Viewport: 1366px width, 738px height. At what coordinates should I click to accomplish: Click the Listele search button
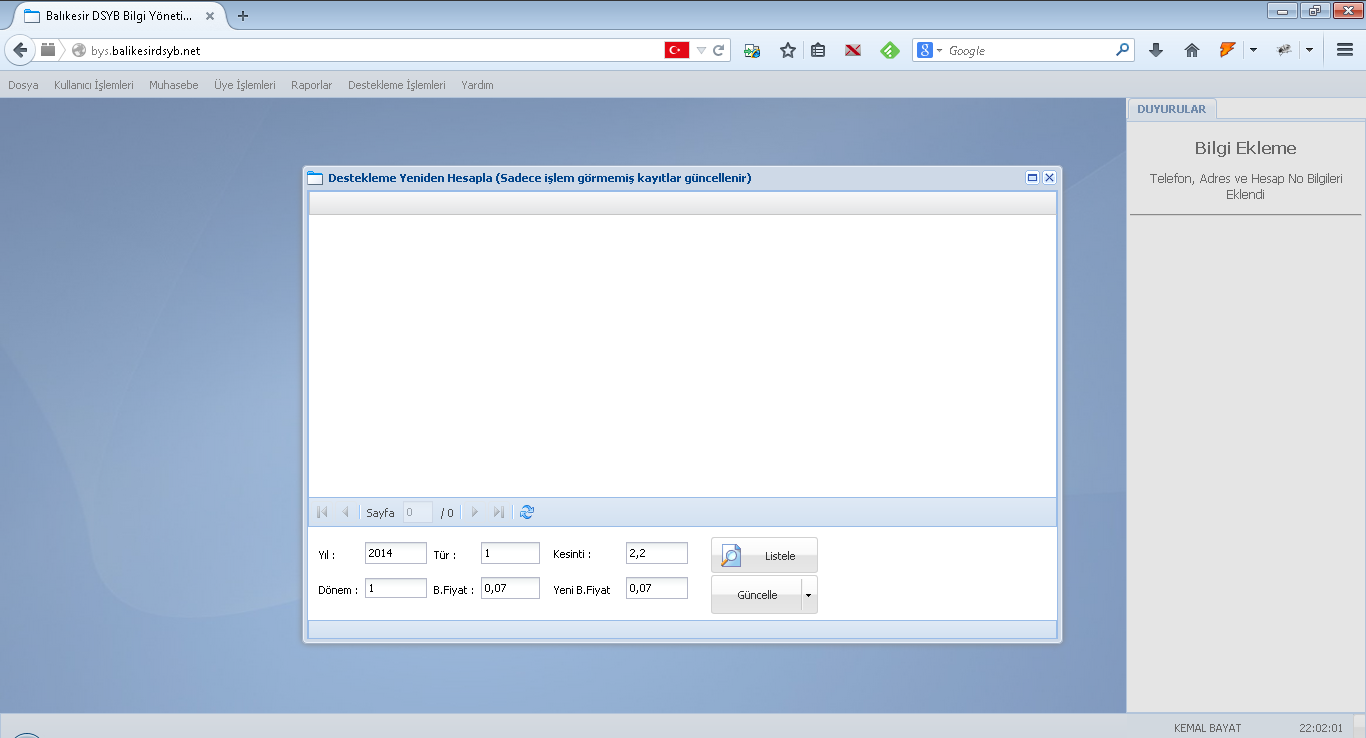[x=764, y=555]
